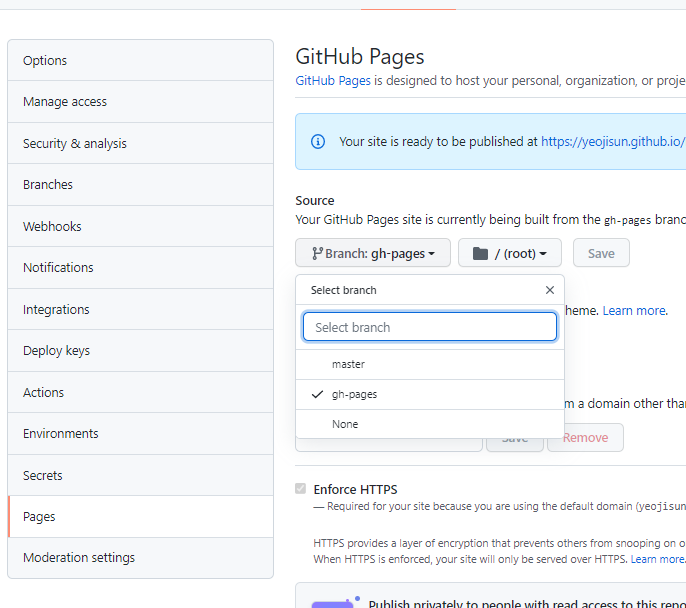
Task: Go to Actions settings
Action: point(140,392)
